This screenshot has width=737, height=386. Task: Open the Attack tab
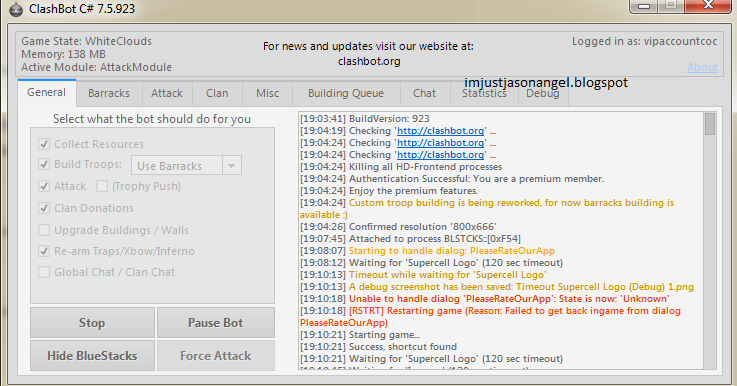click(x=167, y=93)
